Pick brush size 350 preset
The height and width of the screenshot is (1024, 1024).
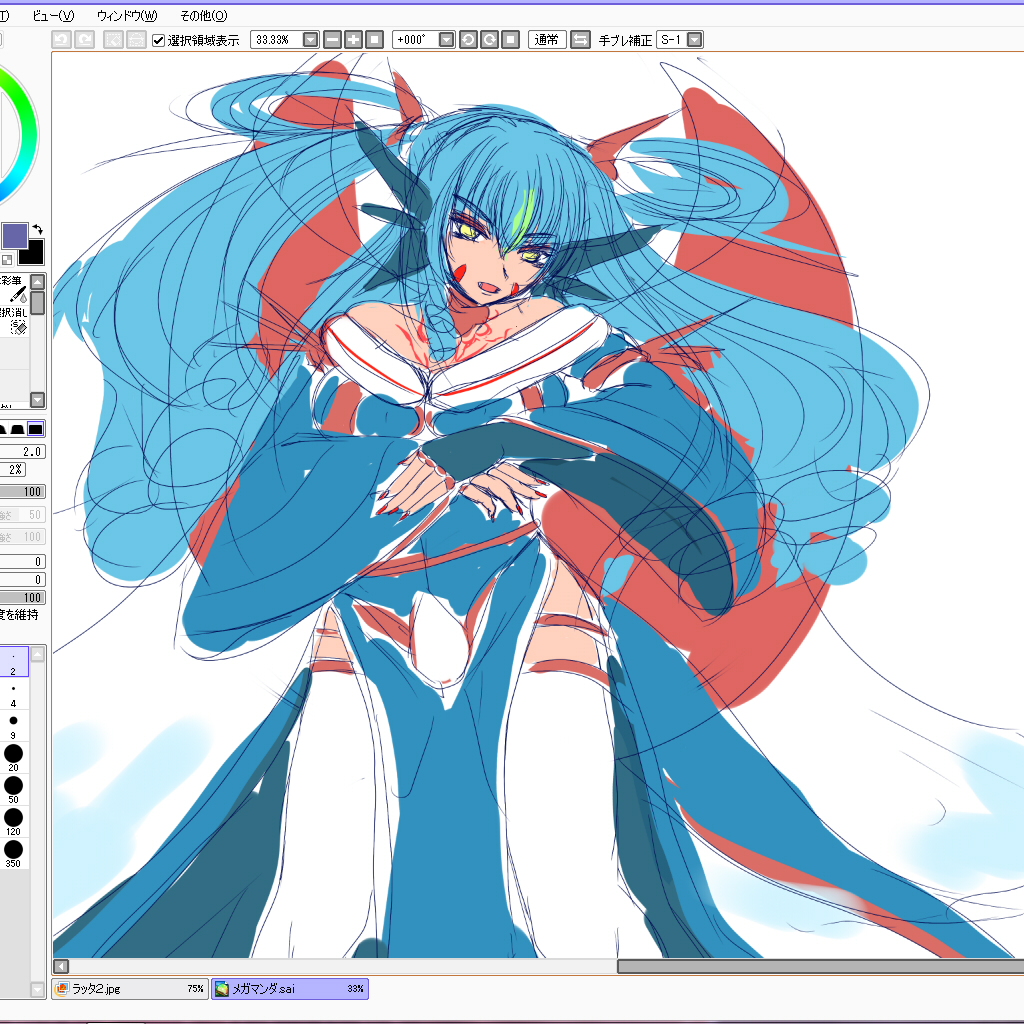tap(13, 854)
